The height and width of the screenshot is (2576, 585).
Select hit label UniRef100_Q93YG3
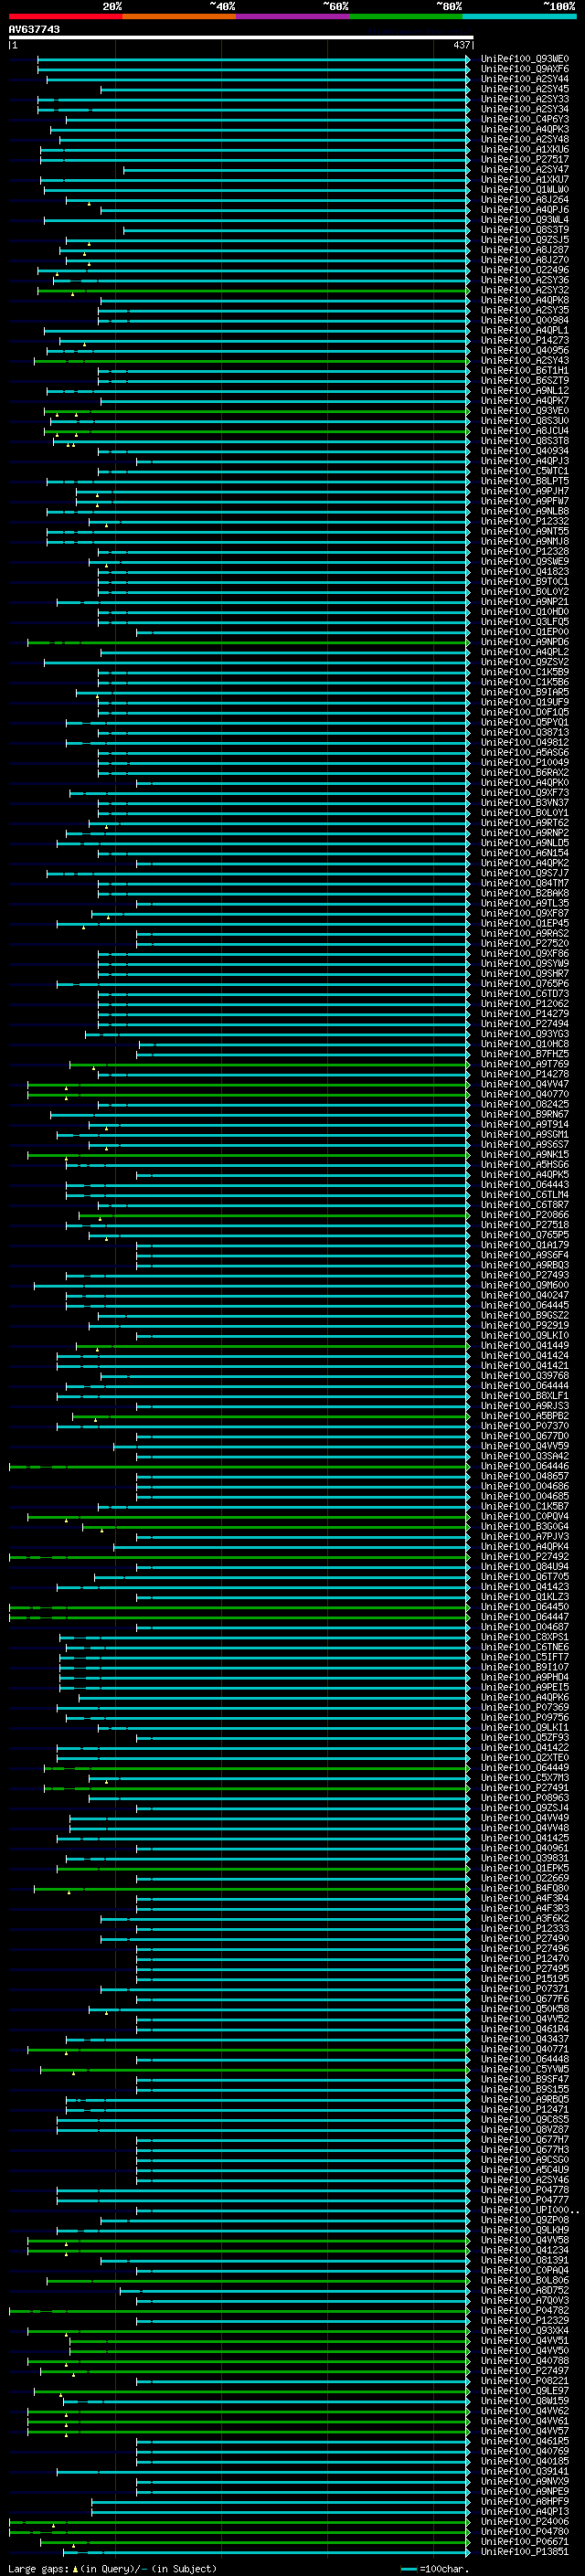pos(525,1034)
